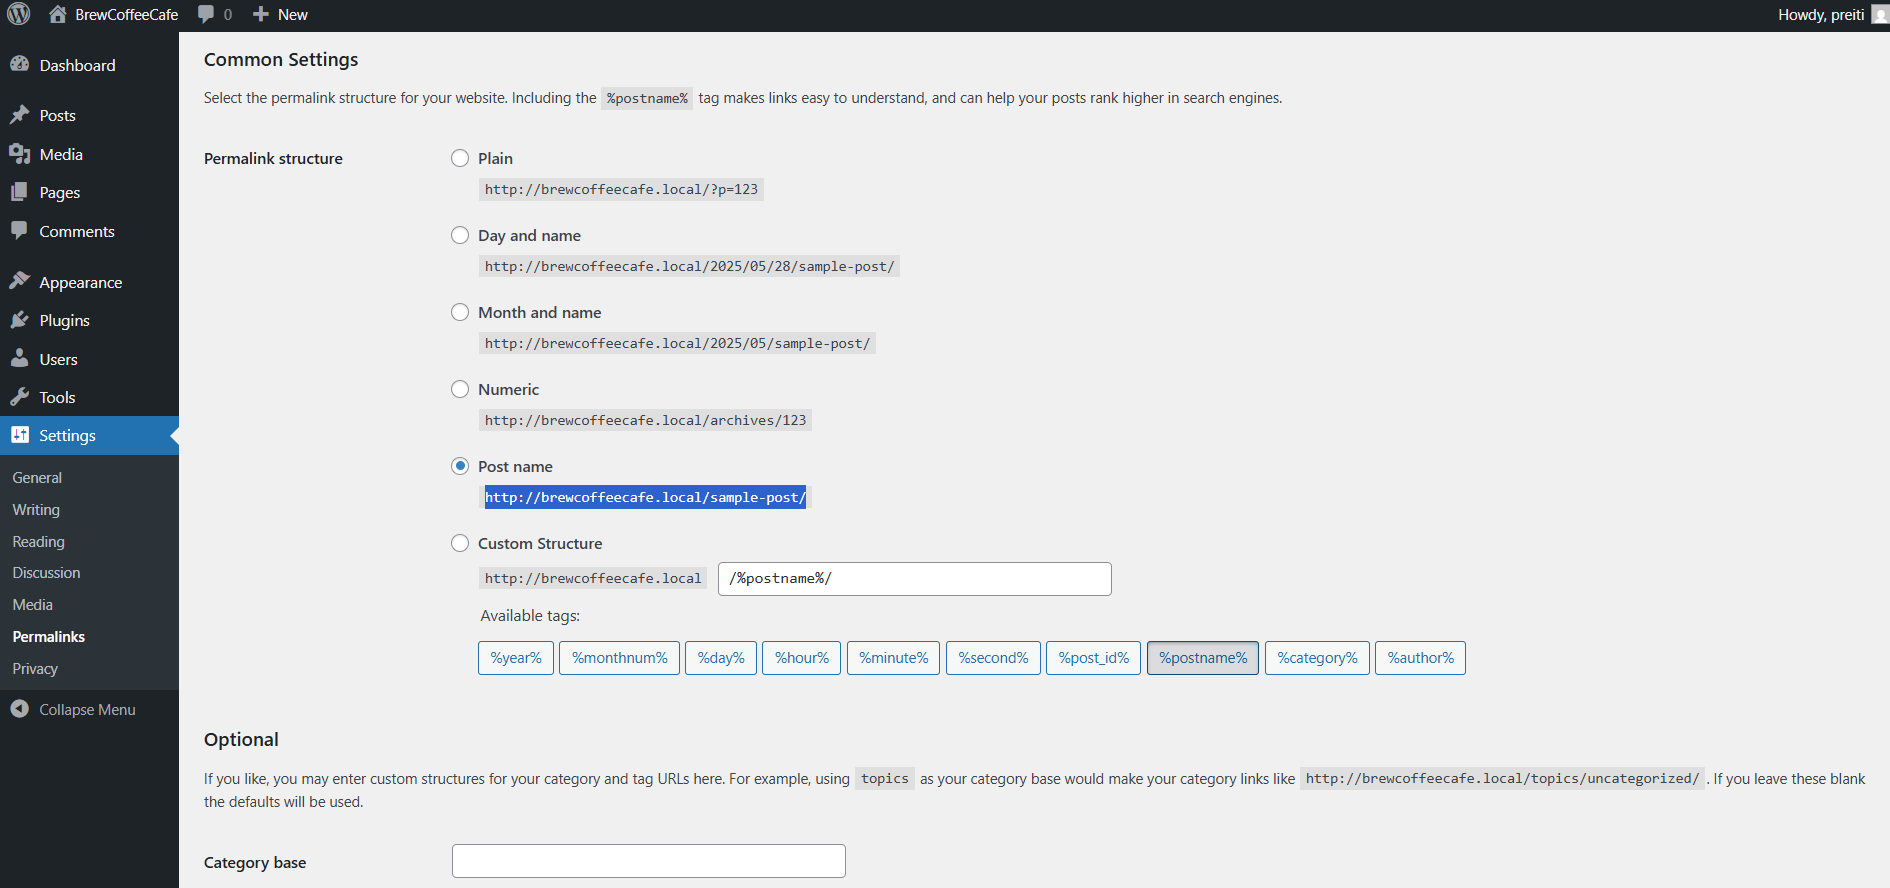Screen dimensions: 1890x888
Task: Click the Appearance paintbrush icon
Action: [x=19, y=281]
